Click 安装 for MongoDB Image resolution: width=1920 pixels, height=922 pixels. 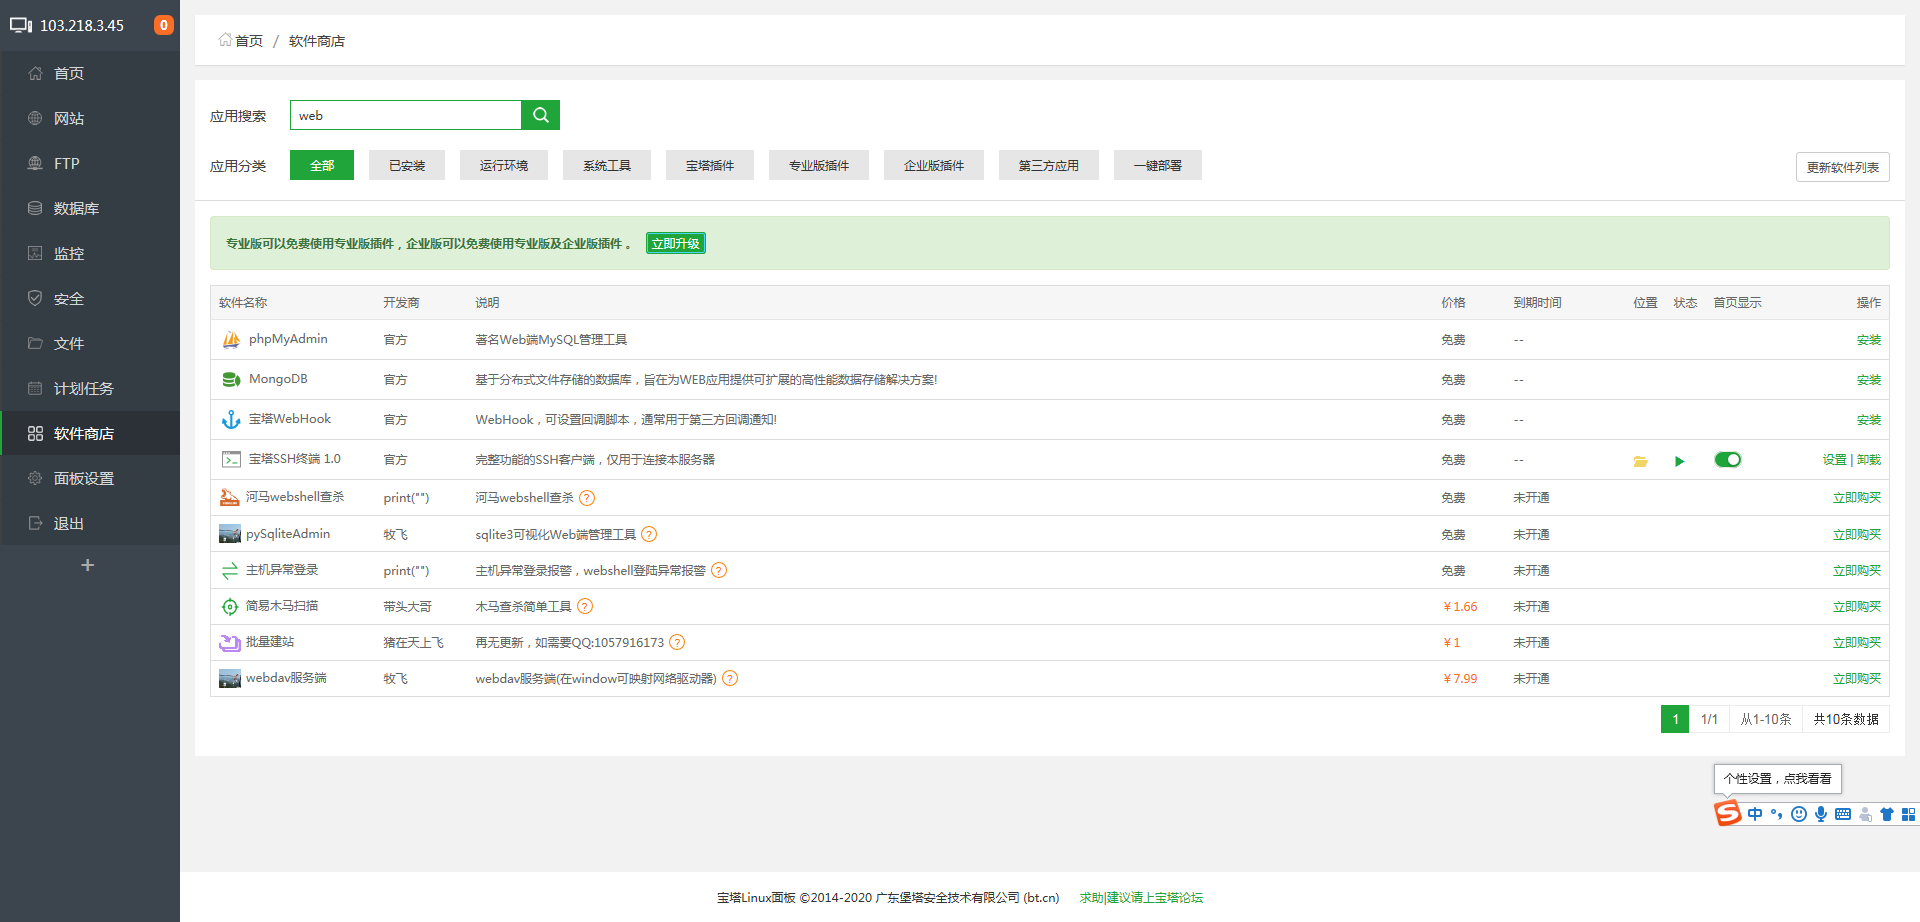point(1869,380)
